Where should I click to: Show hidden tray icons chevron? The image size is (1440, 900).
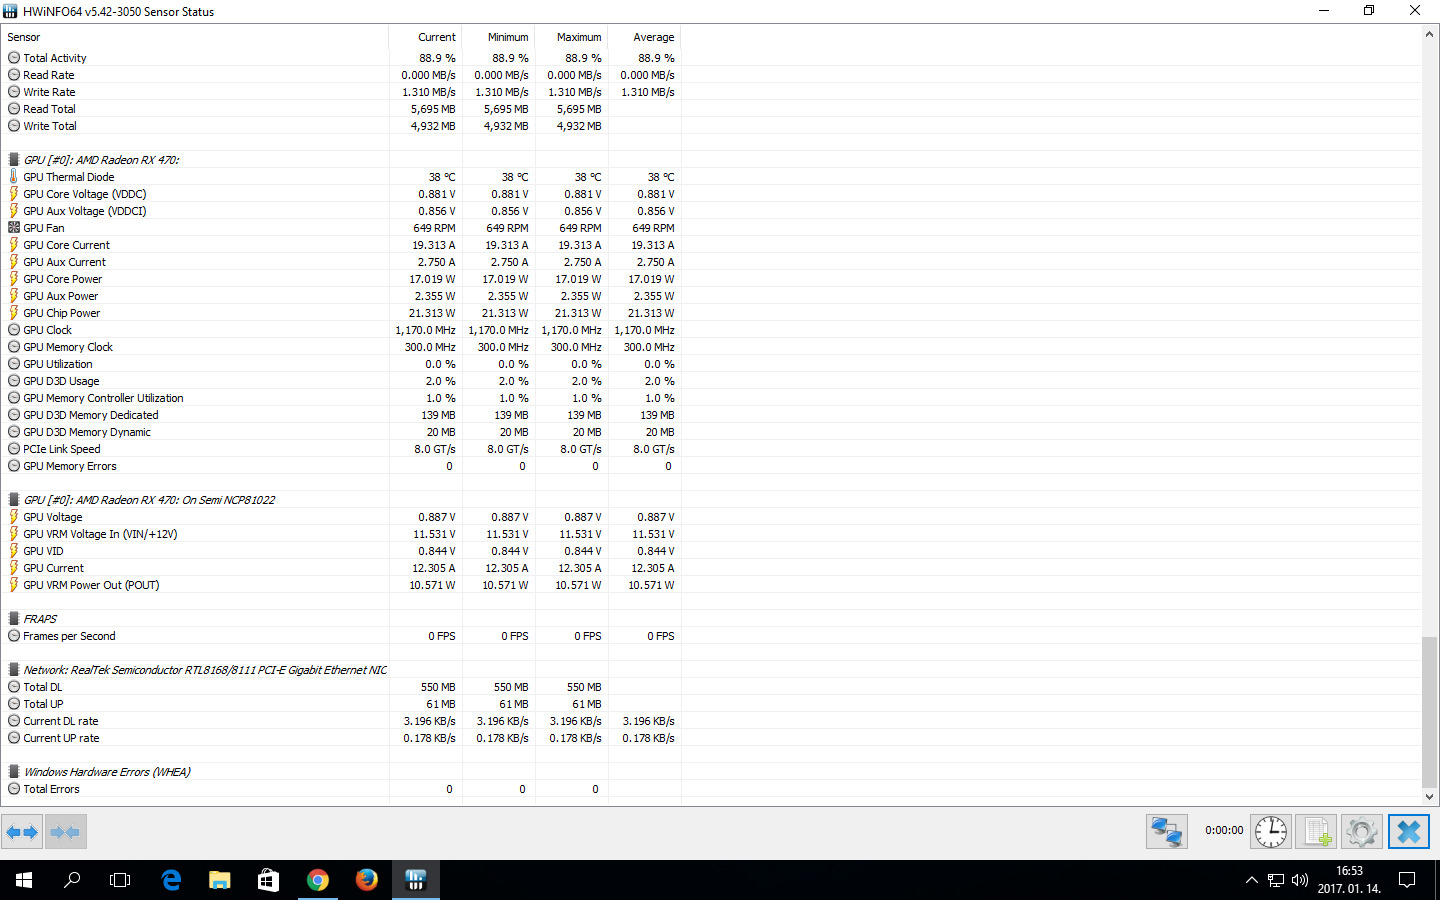pos(1251,880)
